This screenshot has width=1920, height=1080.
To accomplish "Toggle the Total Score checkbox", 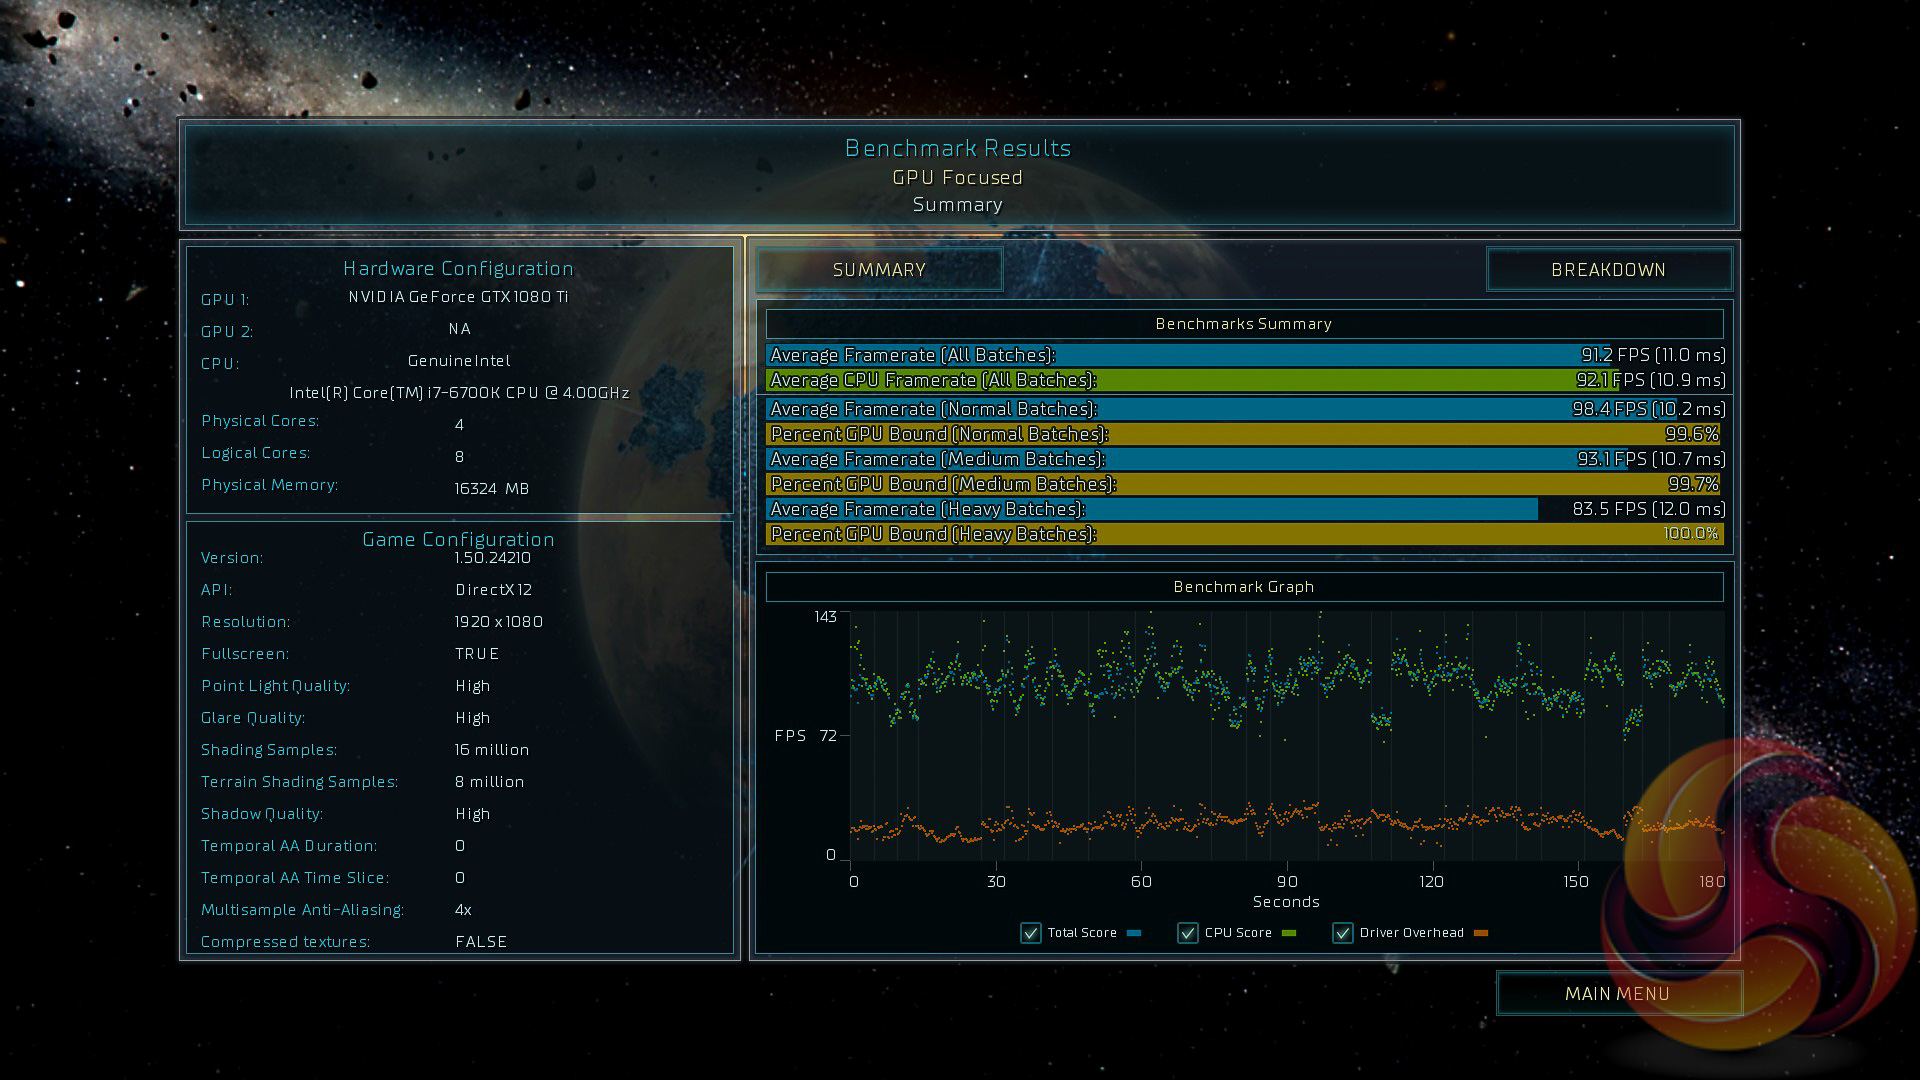I will click(1031, 933).
